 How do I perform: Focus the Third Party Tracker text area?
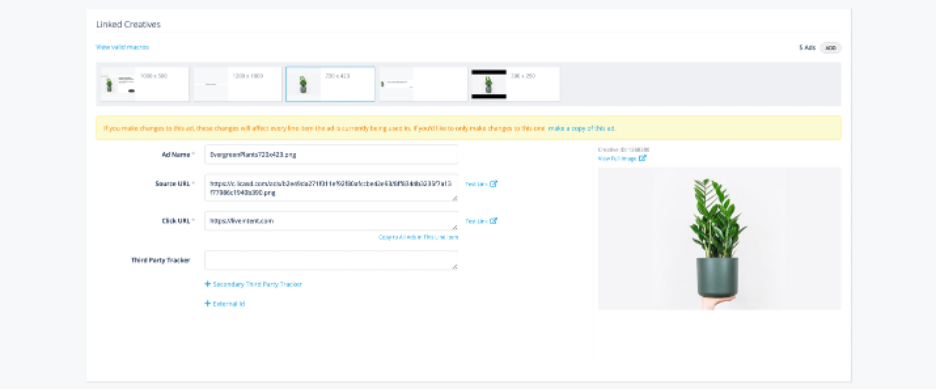coord(331,260)
